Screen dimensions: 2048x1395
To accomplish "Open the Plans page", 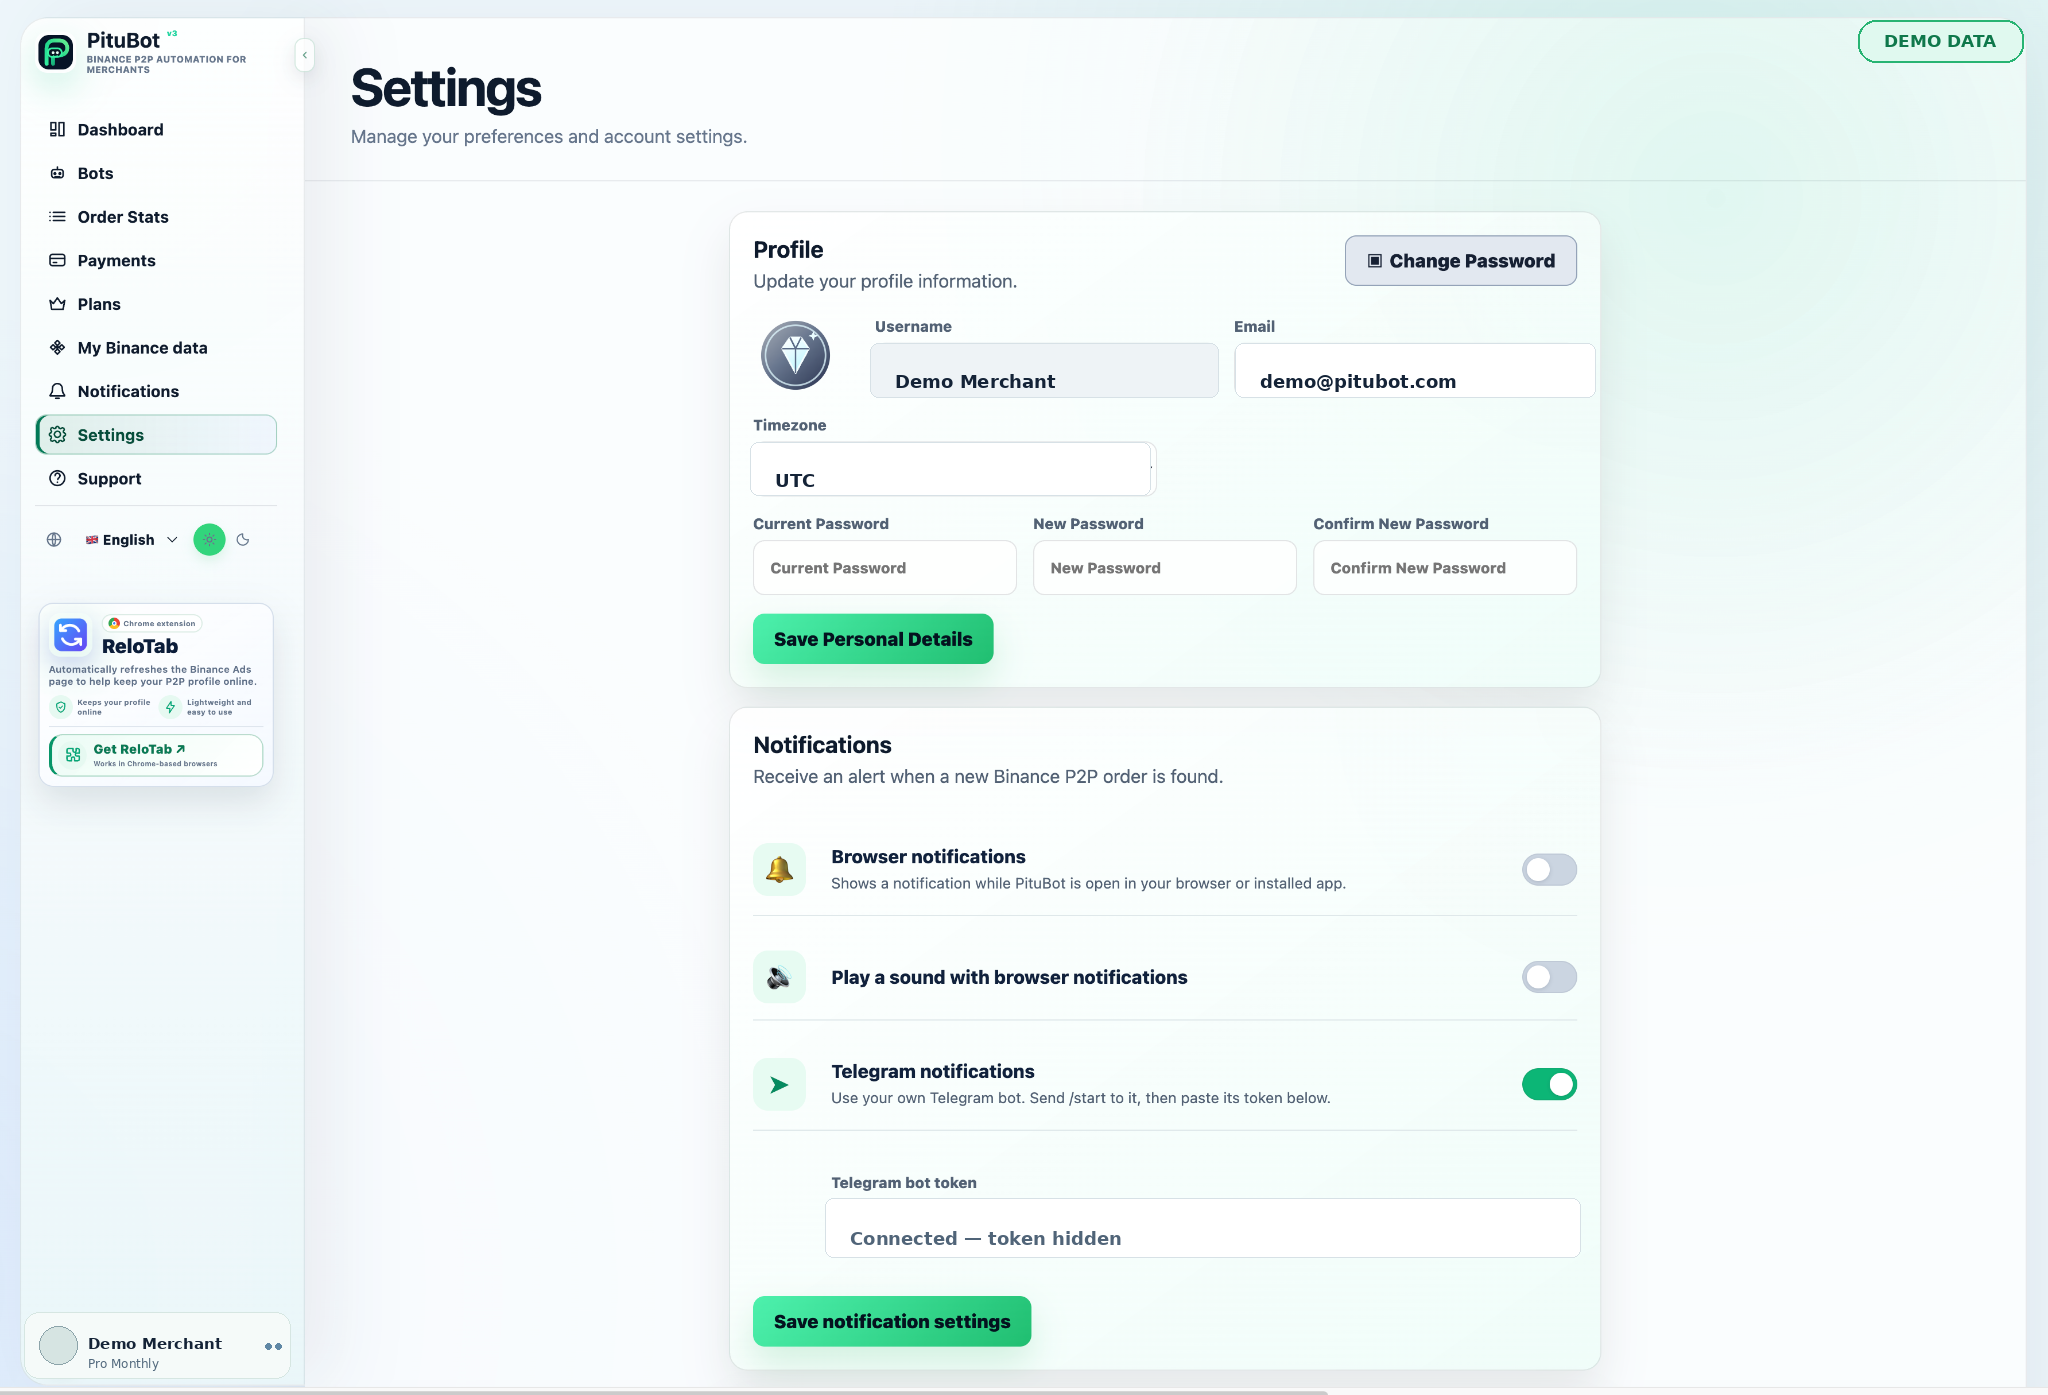I will click(156, 304).
